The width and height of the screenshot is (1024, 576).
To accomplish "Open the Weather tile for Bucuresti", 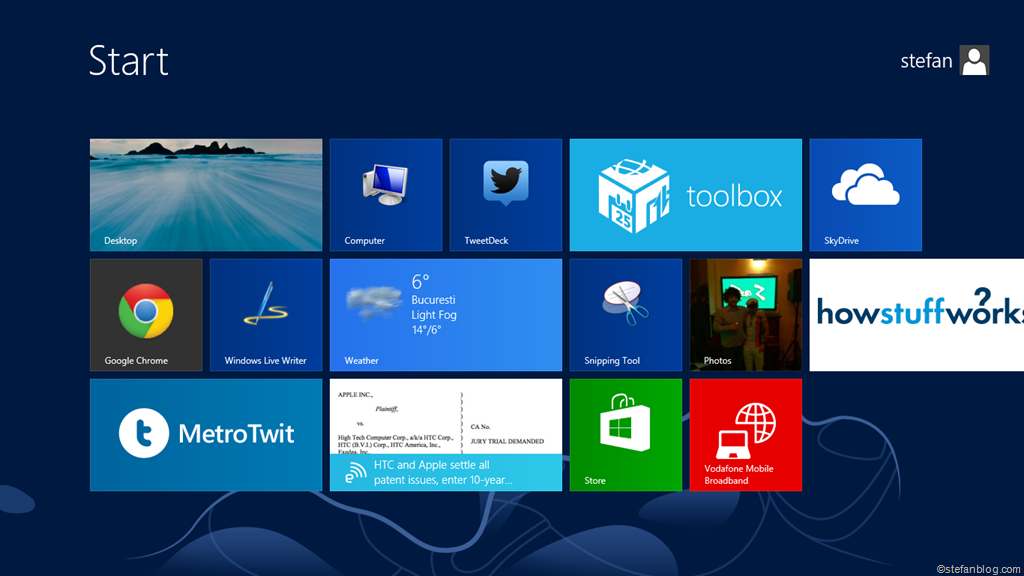I will [446, 315].
